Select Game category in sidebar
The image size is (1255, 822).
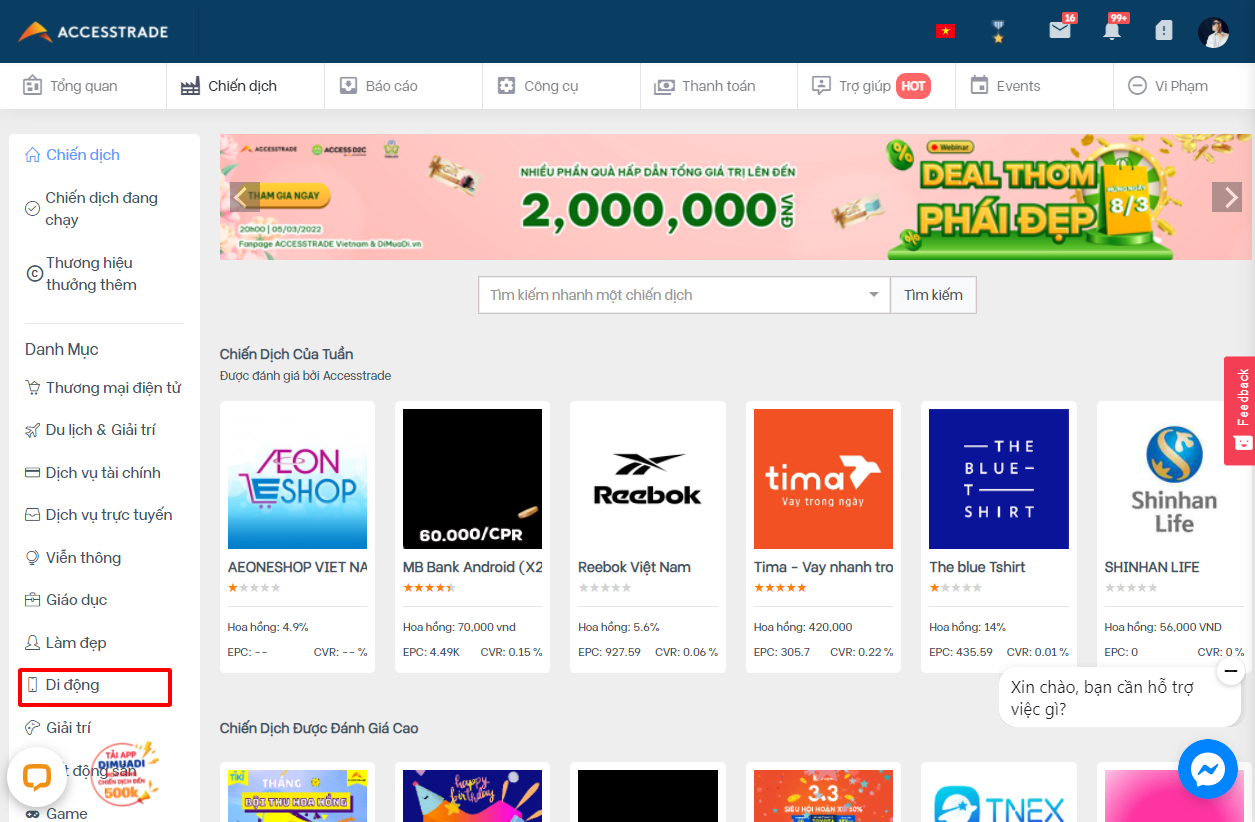pos(57,814)
